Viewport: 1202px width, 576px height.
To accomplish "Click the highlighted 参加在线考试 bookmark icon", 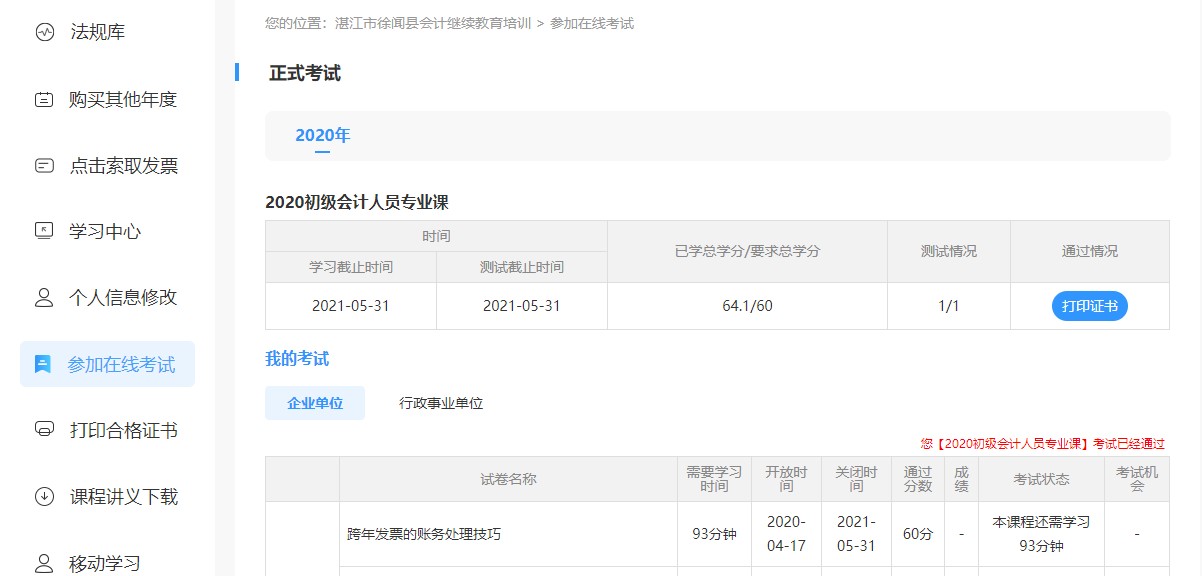I will pyautogui.click(x=44, y=364).
